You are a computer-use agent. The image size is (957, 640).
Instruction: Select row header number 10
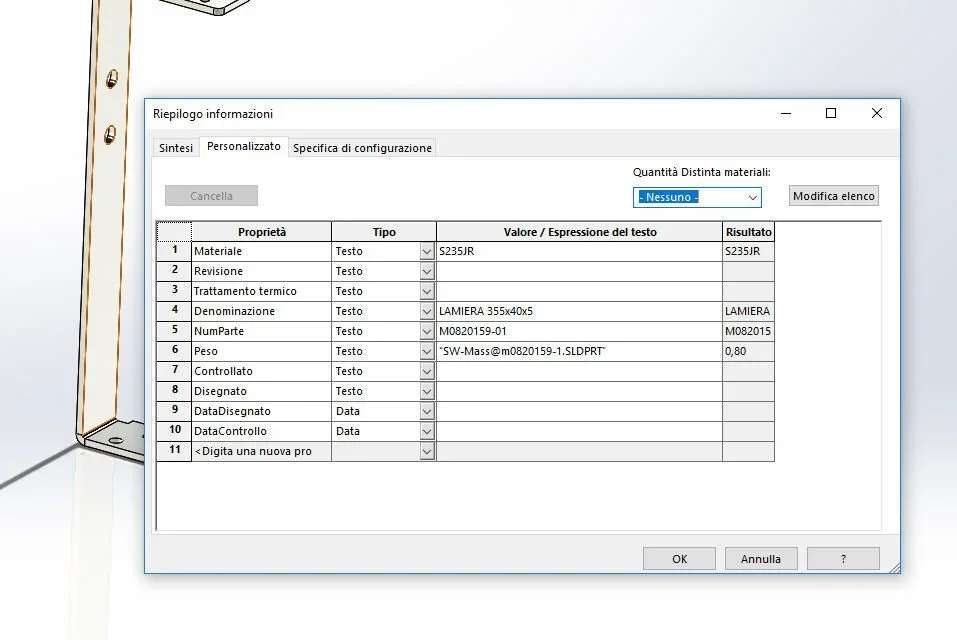tap(175, 431)
